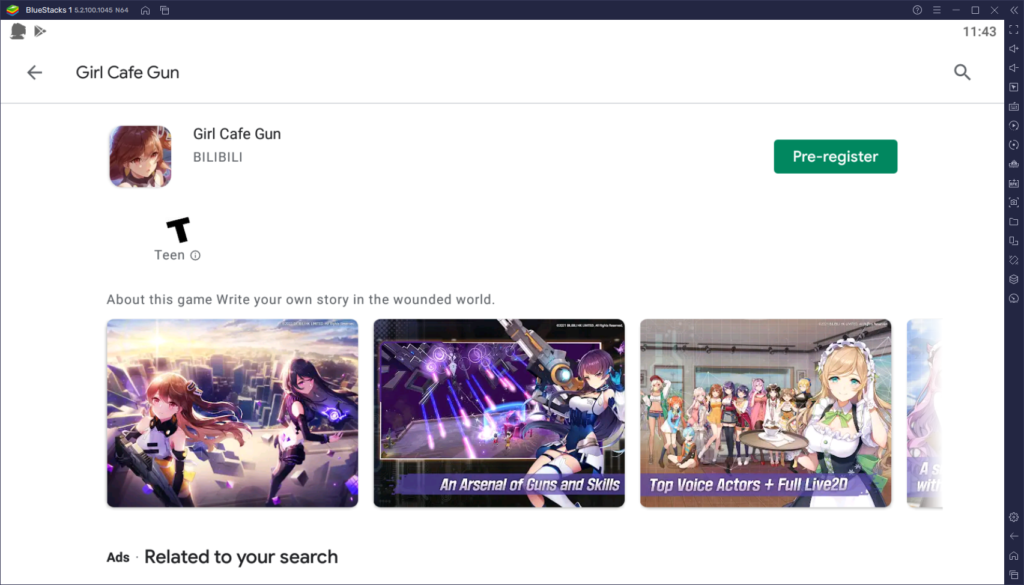This screenshot has width=1024, height=585.
Task: View the Arsenal of Guns and Skills screenshot
Action: click(498, 413)
